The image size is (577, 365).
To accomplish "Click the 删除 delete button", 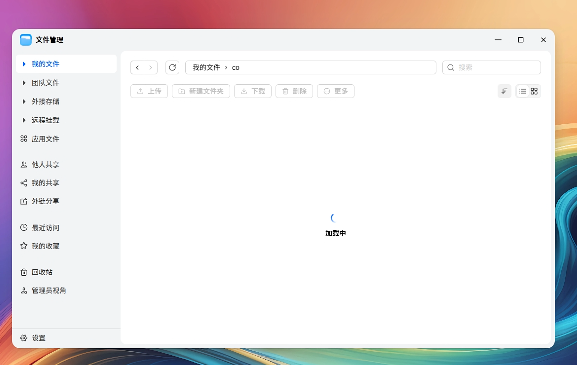I will 294,91.
